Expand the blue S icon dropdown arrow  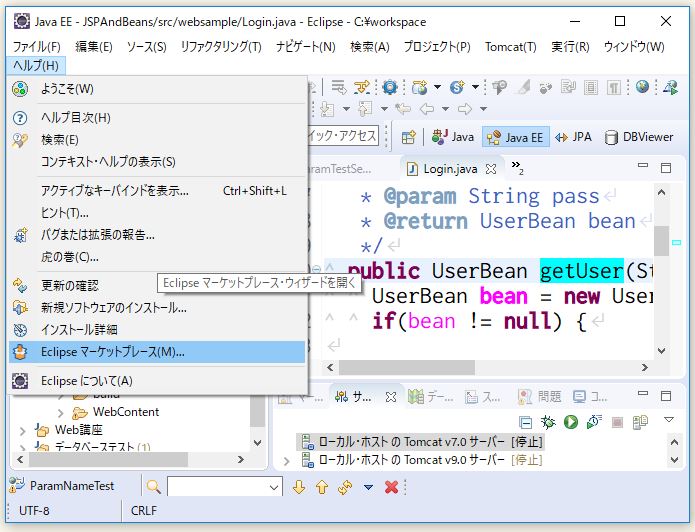coord(475,87)
